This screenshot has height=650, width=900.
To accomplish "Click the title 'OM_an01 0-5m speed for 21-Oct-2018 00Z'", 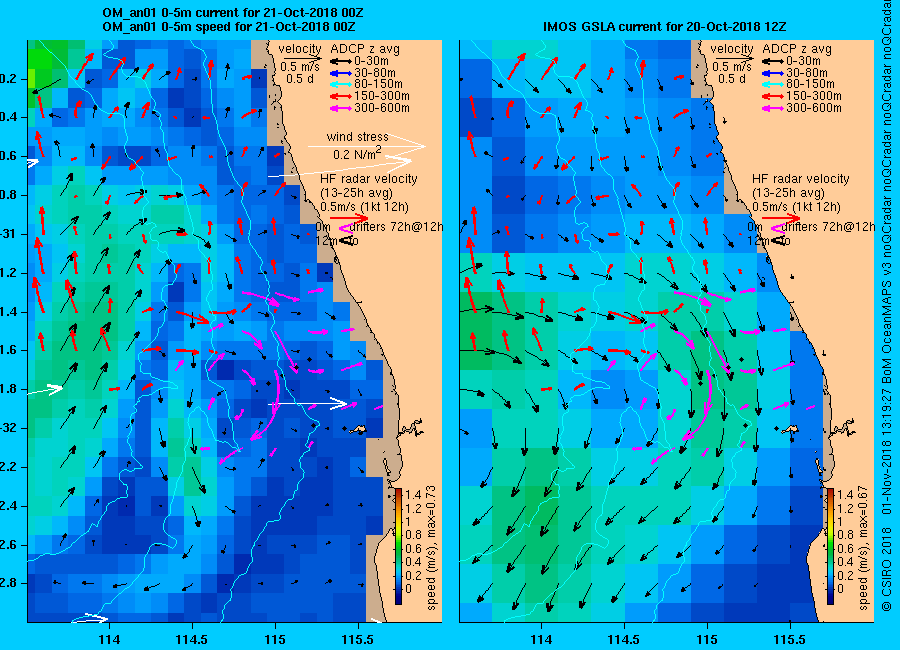I will tap(228, 26).
